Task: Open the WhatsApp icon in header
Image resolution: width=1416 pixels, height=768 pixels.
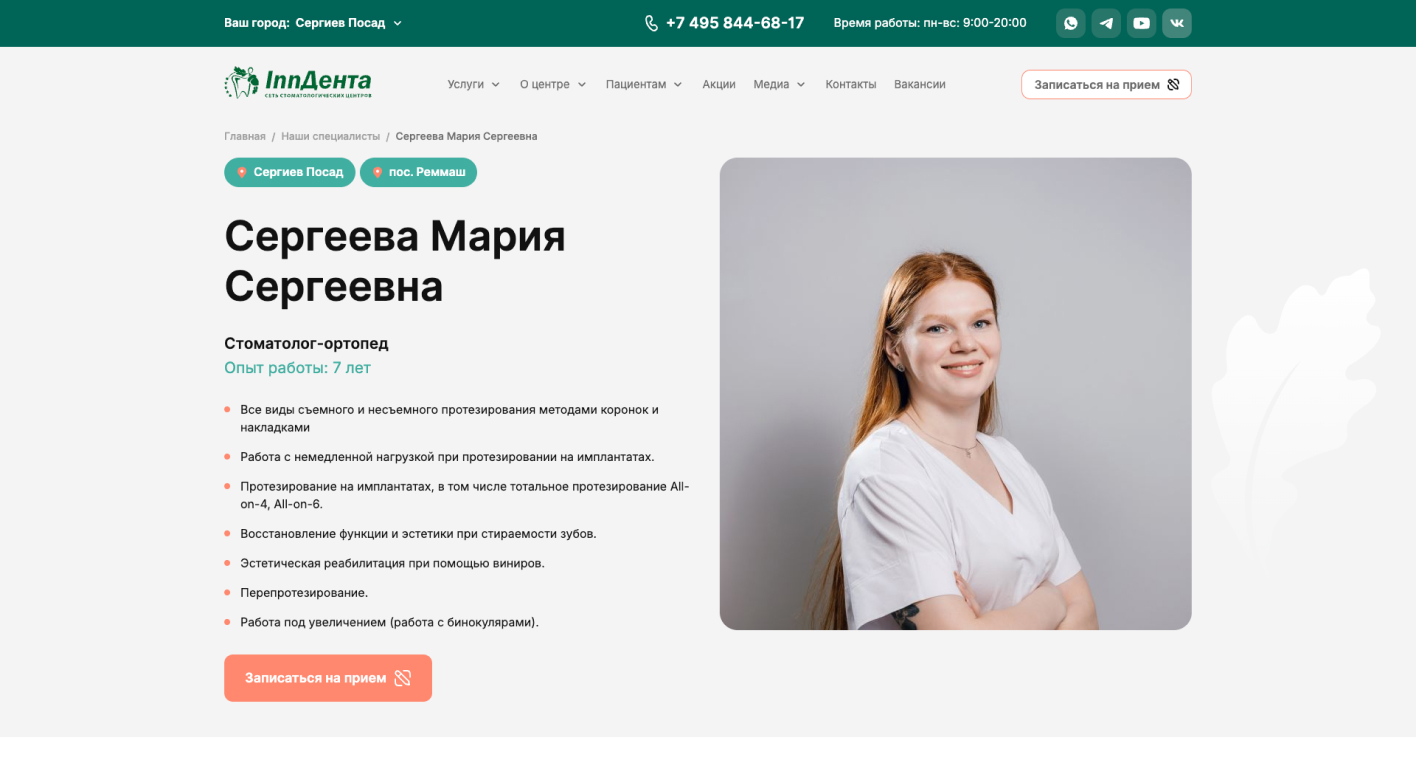Action: click(x=1071, y=23)
